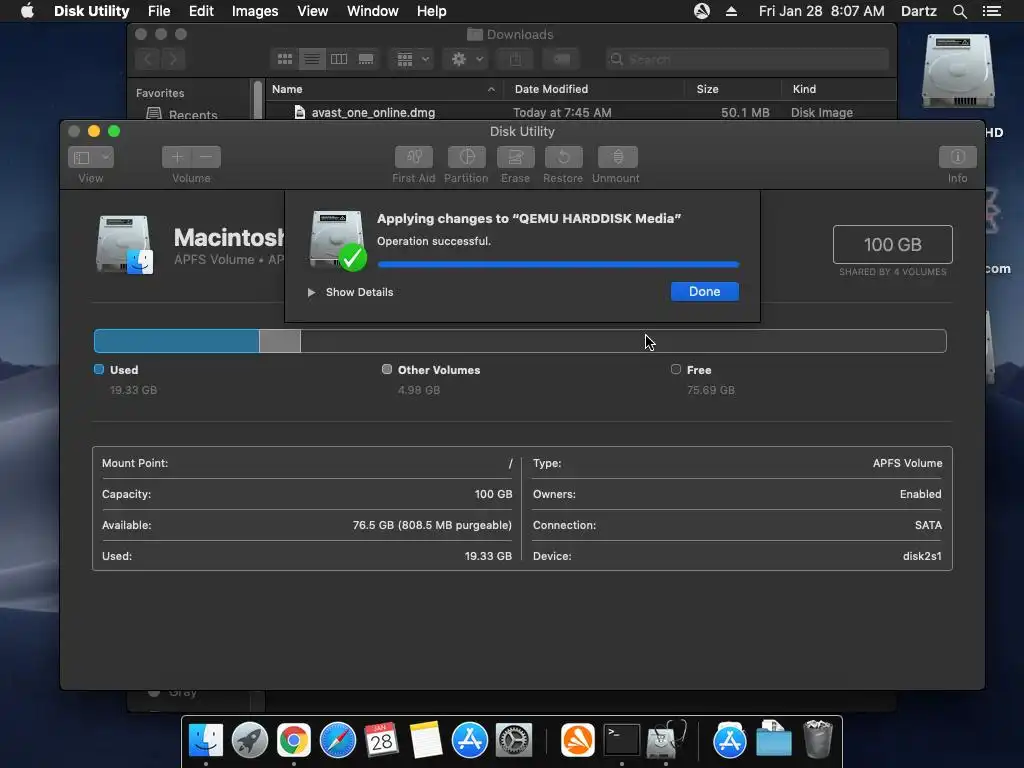Open Avast from the Dock
The image size is (1024, 768).
click(x=577, y=740)
